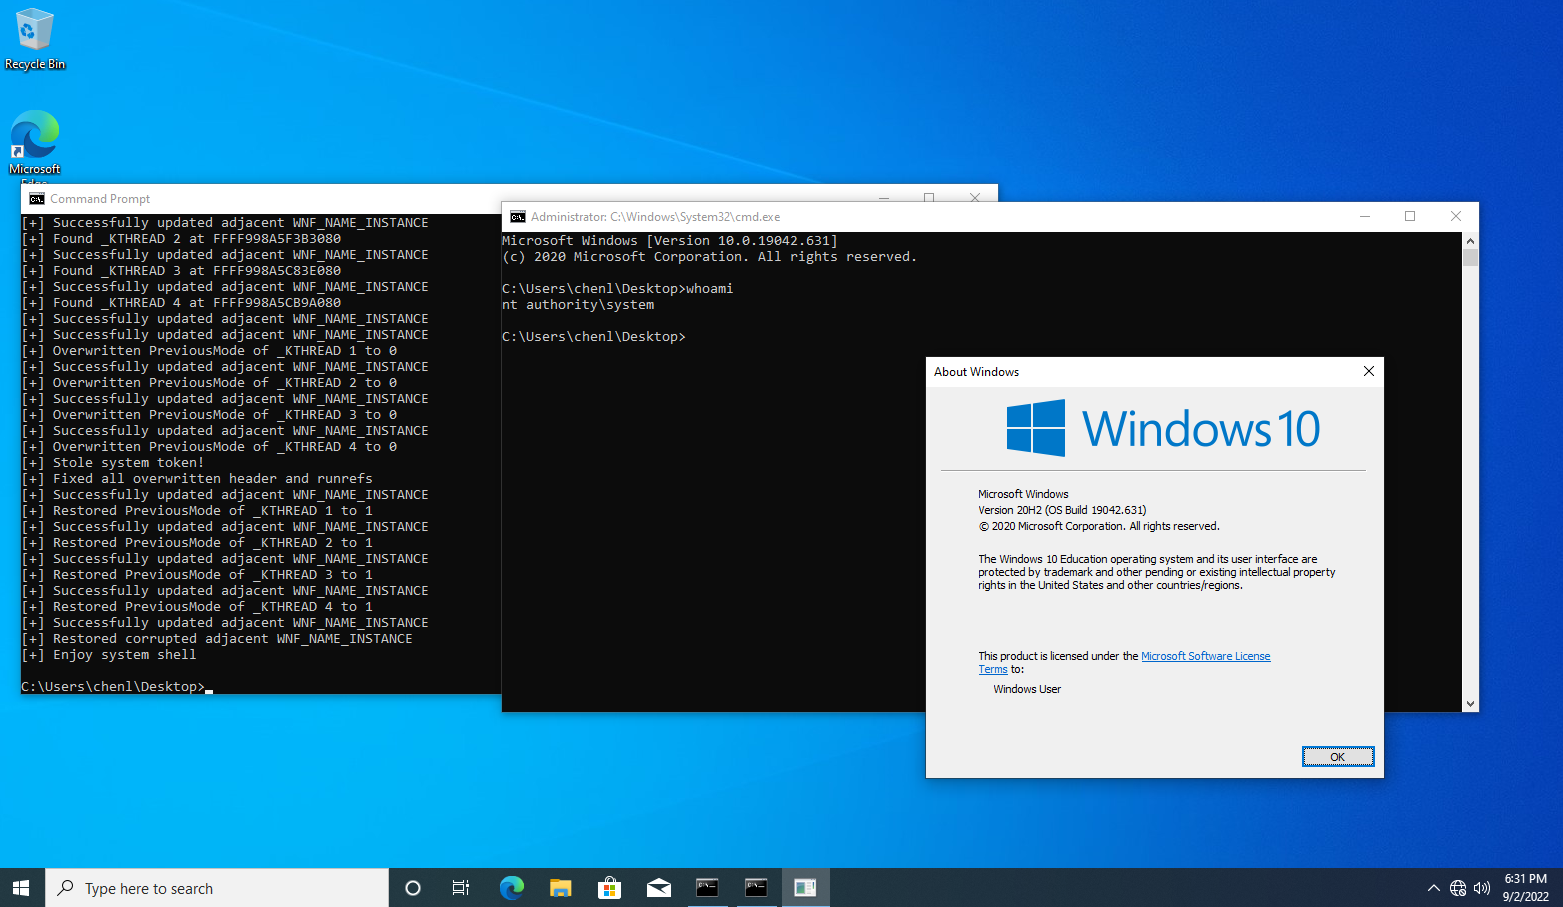Open Microsoft Store from the taskbar
The image size is (1563, 907).
point(609,888)
